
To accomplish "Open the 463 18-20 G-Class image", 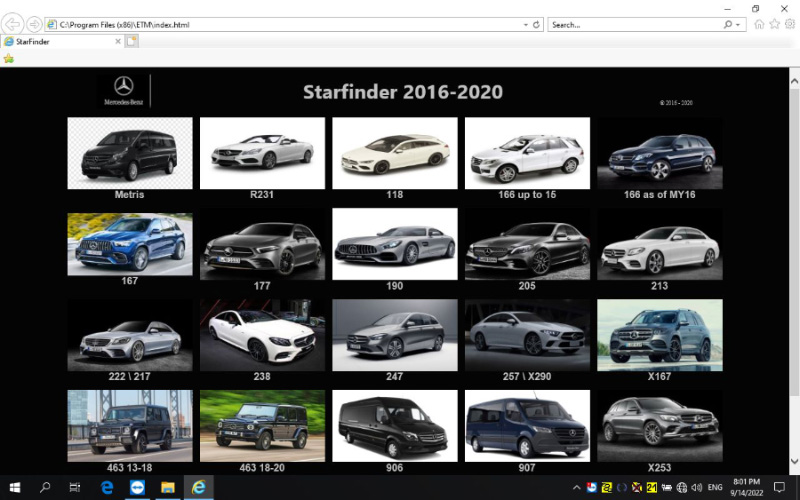I will point(262,426).
